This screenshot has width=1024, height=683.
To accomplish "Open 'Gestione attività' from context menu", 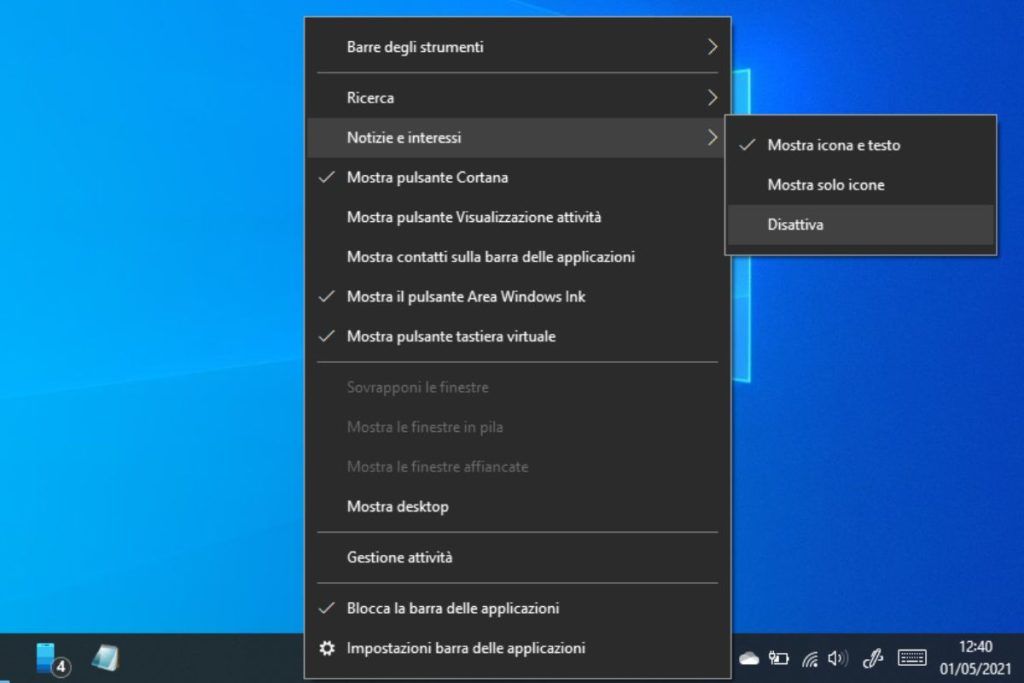I will point(399,557).
